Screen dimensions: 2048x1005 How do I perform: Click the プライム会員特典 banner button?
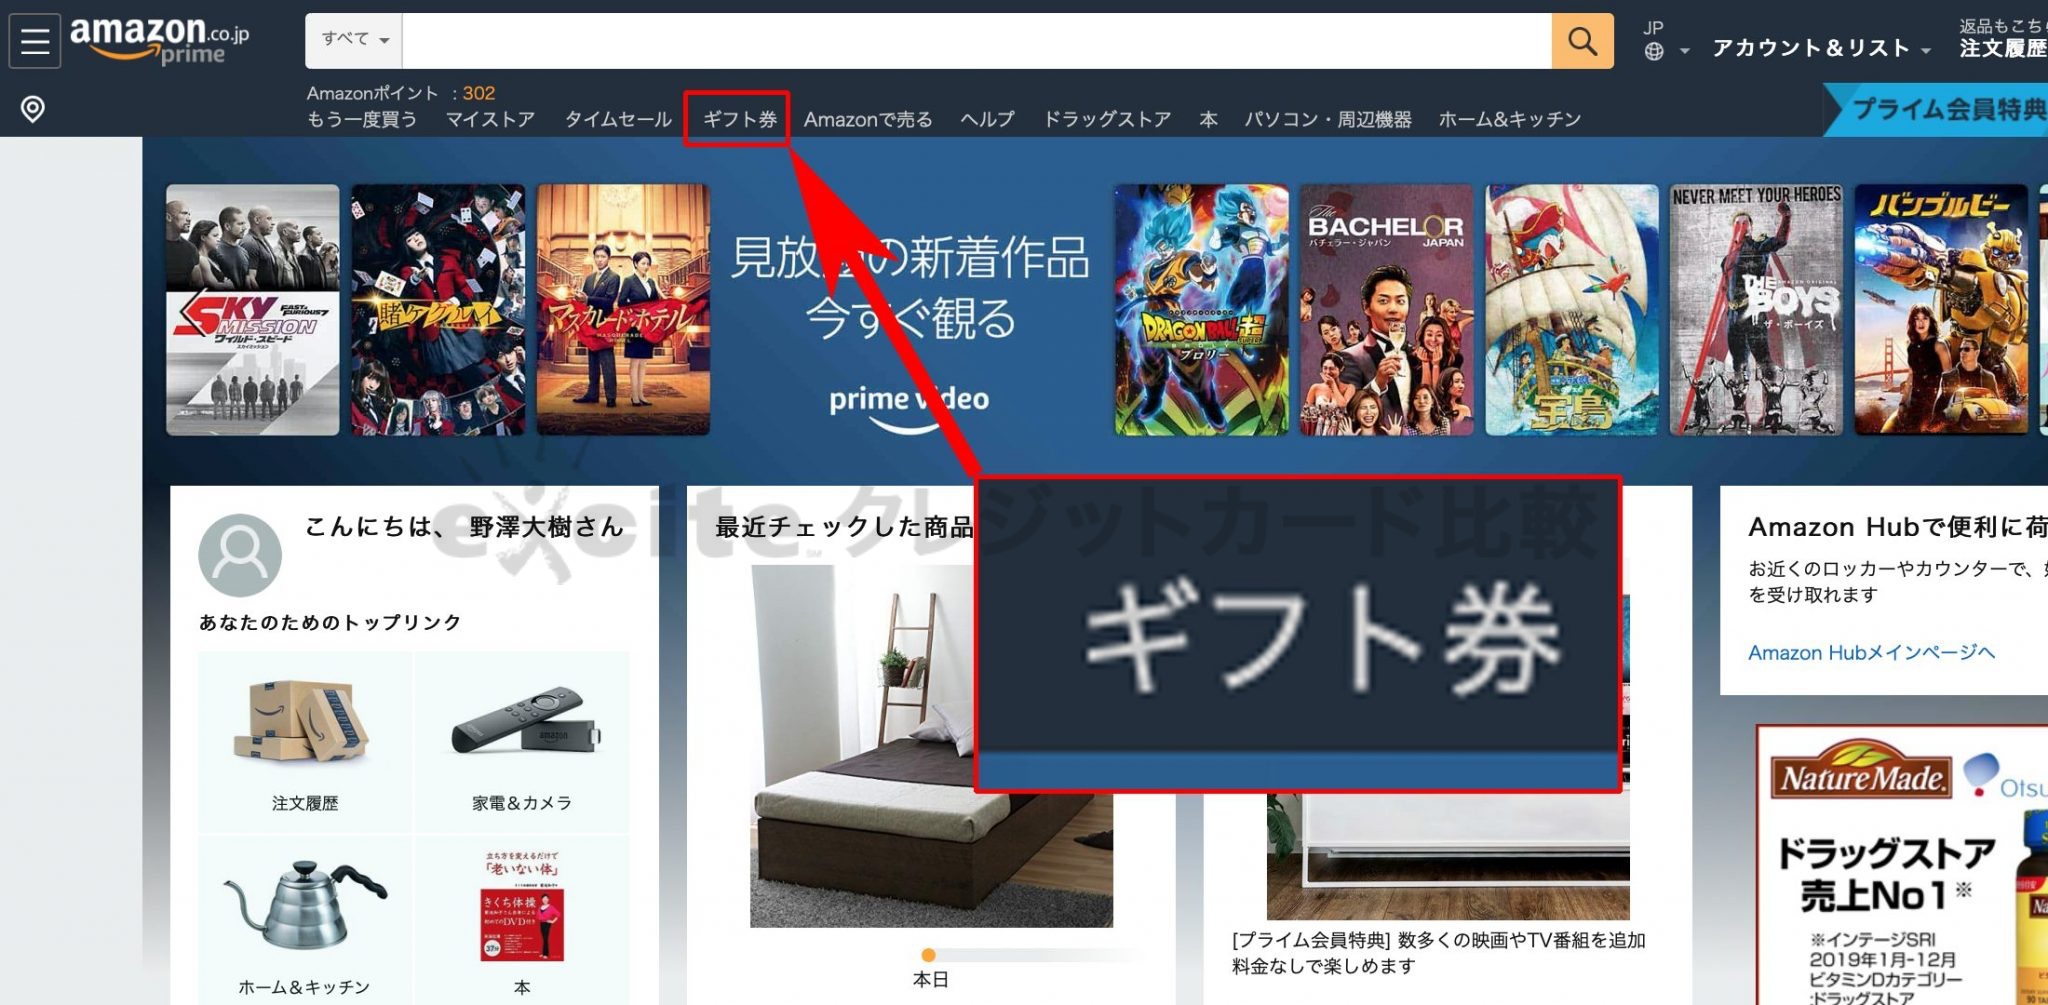(x=1945, y=109)
